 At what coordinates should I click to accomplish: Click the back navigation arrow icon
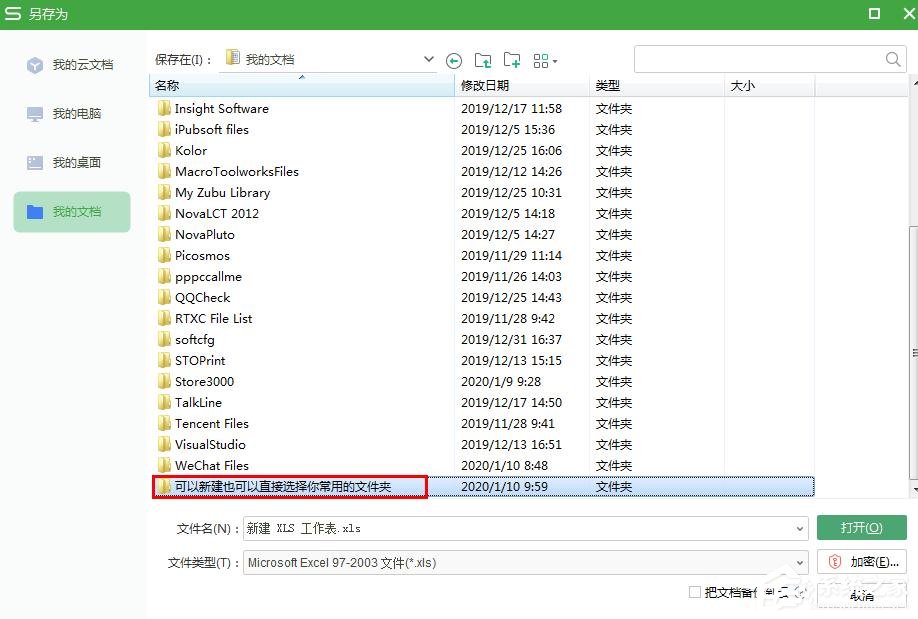[x=454, y=59]
